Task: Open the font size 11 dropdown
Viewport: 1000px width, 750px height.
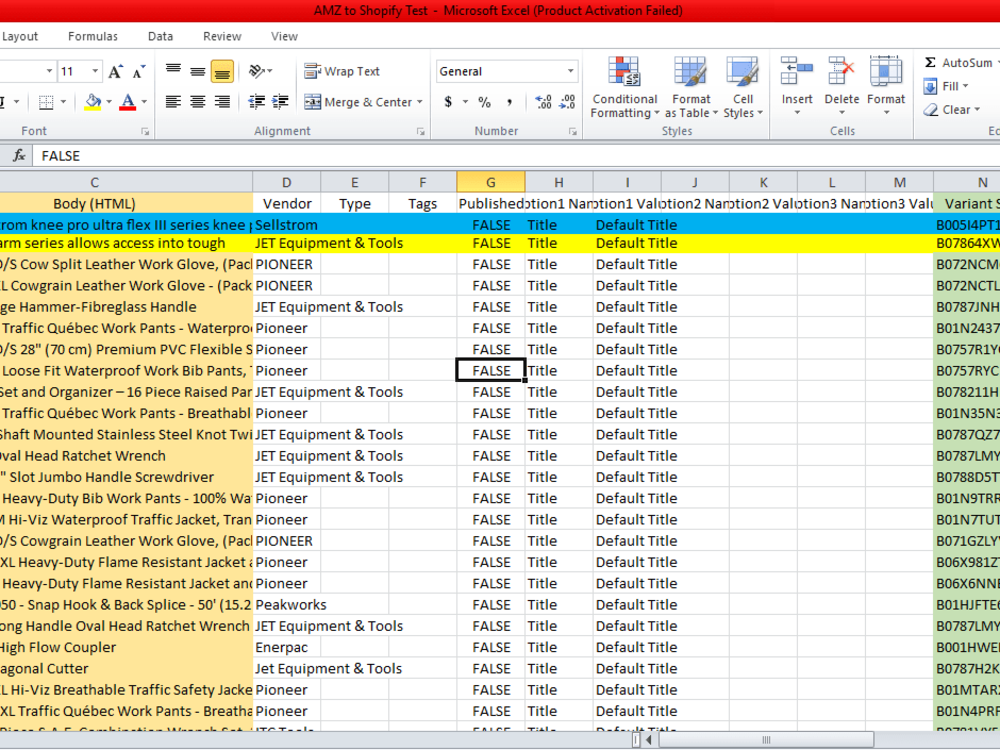Action: click(x=95, y=71)
